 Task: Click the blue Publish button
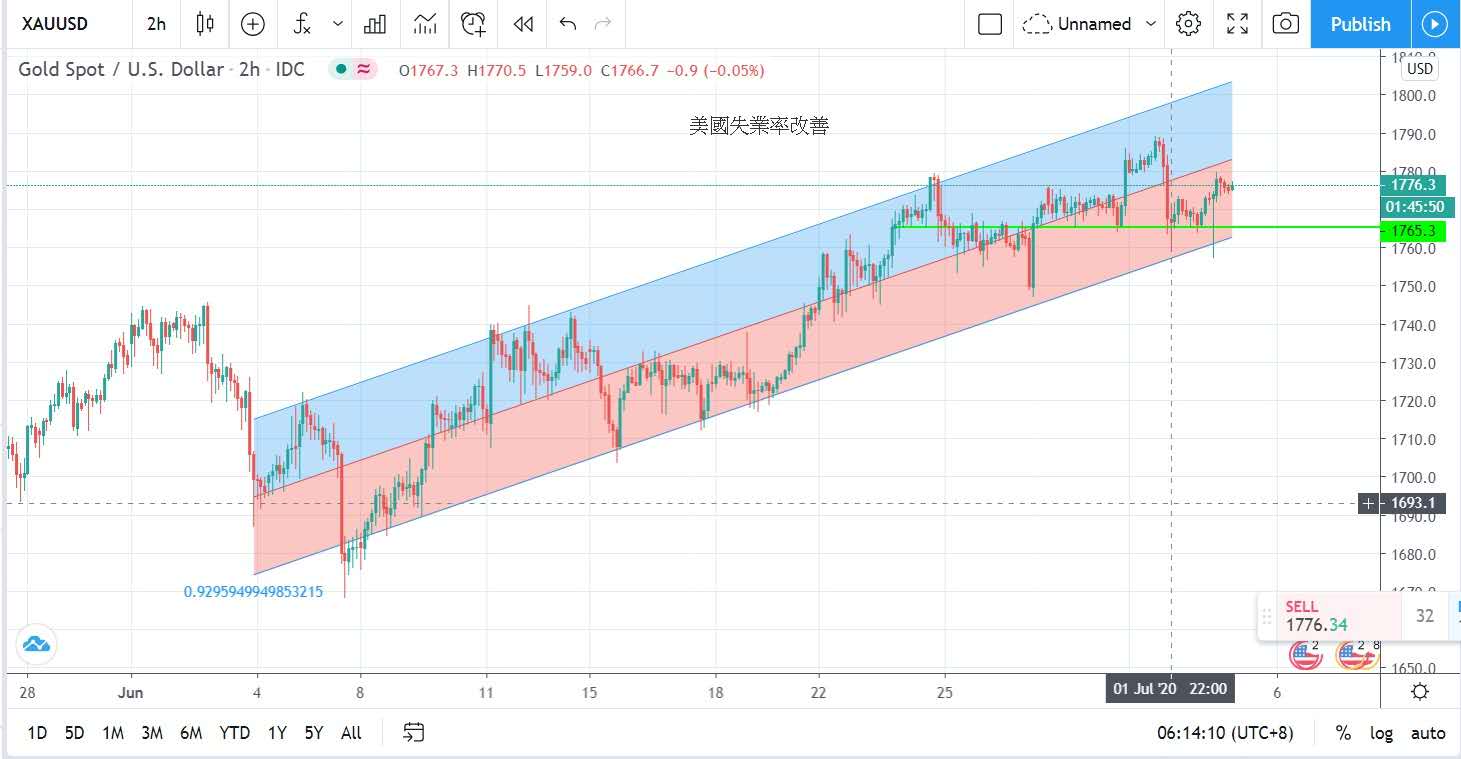click(x=1360, y=24)
